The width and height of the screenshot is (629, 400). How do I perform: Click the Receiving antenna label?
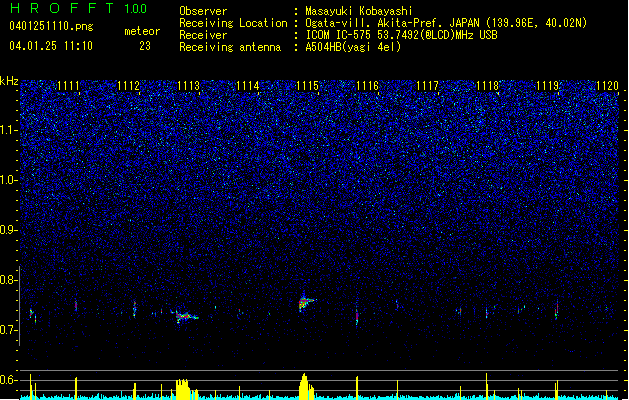point(230,47)
